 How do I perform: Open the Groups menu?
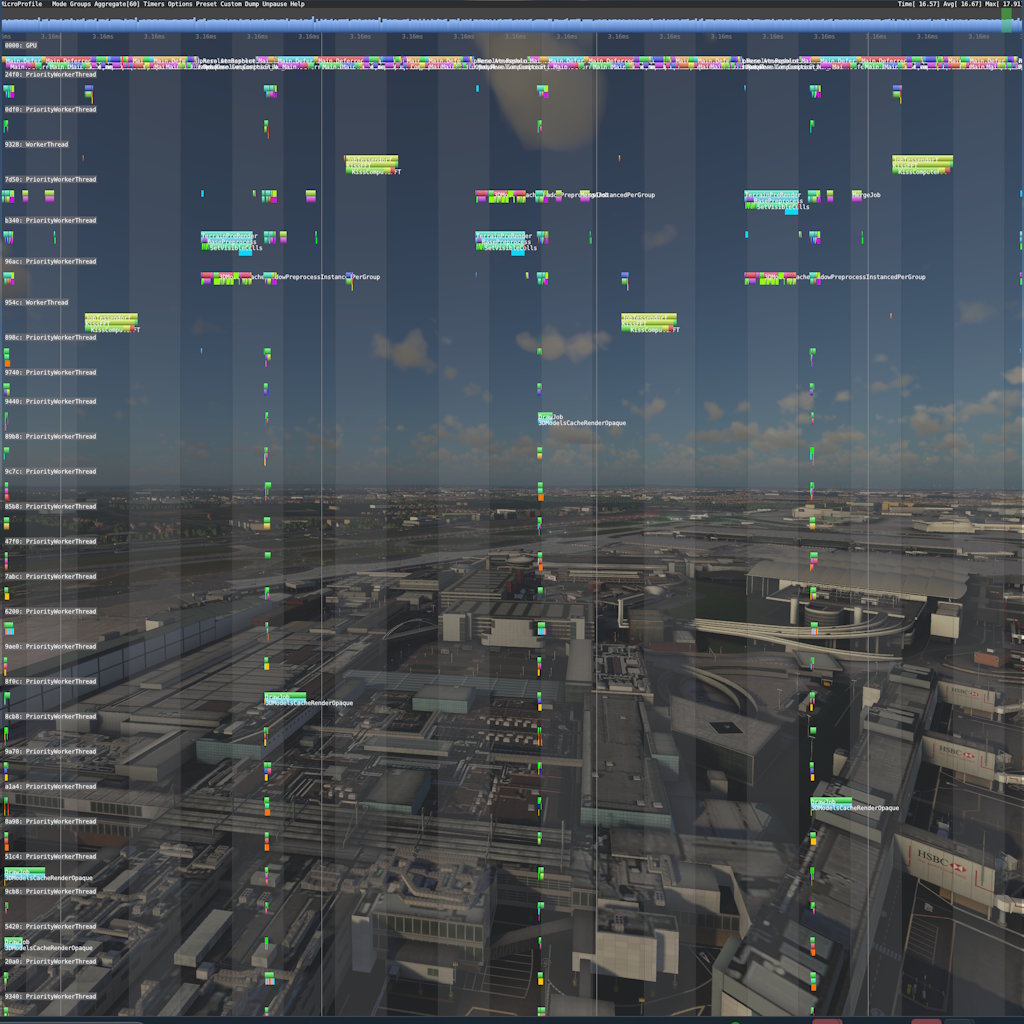(x=80, y=4)
